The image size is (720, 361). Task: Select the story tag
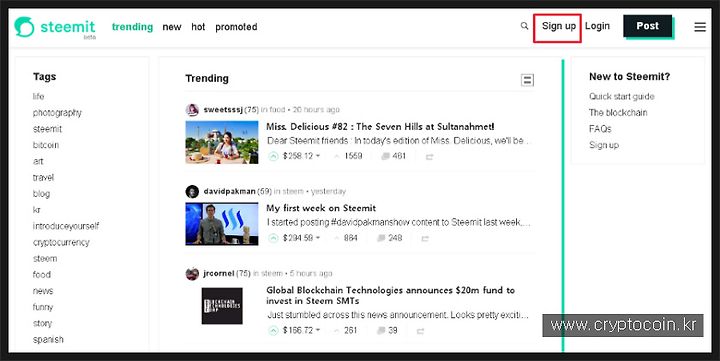[42, 324]
